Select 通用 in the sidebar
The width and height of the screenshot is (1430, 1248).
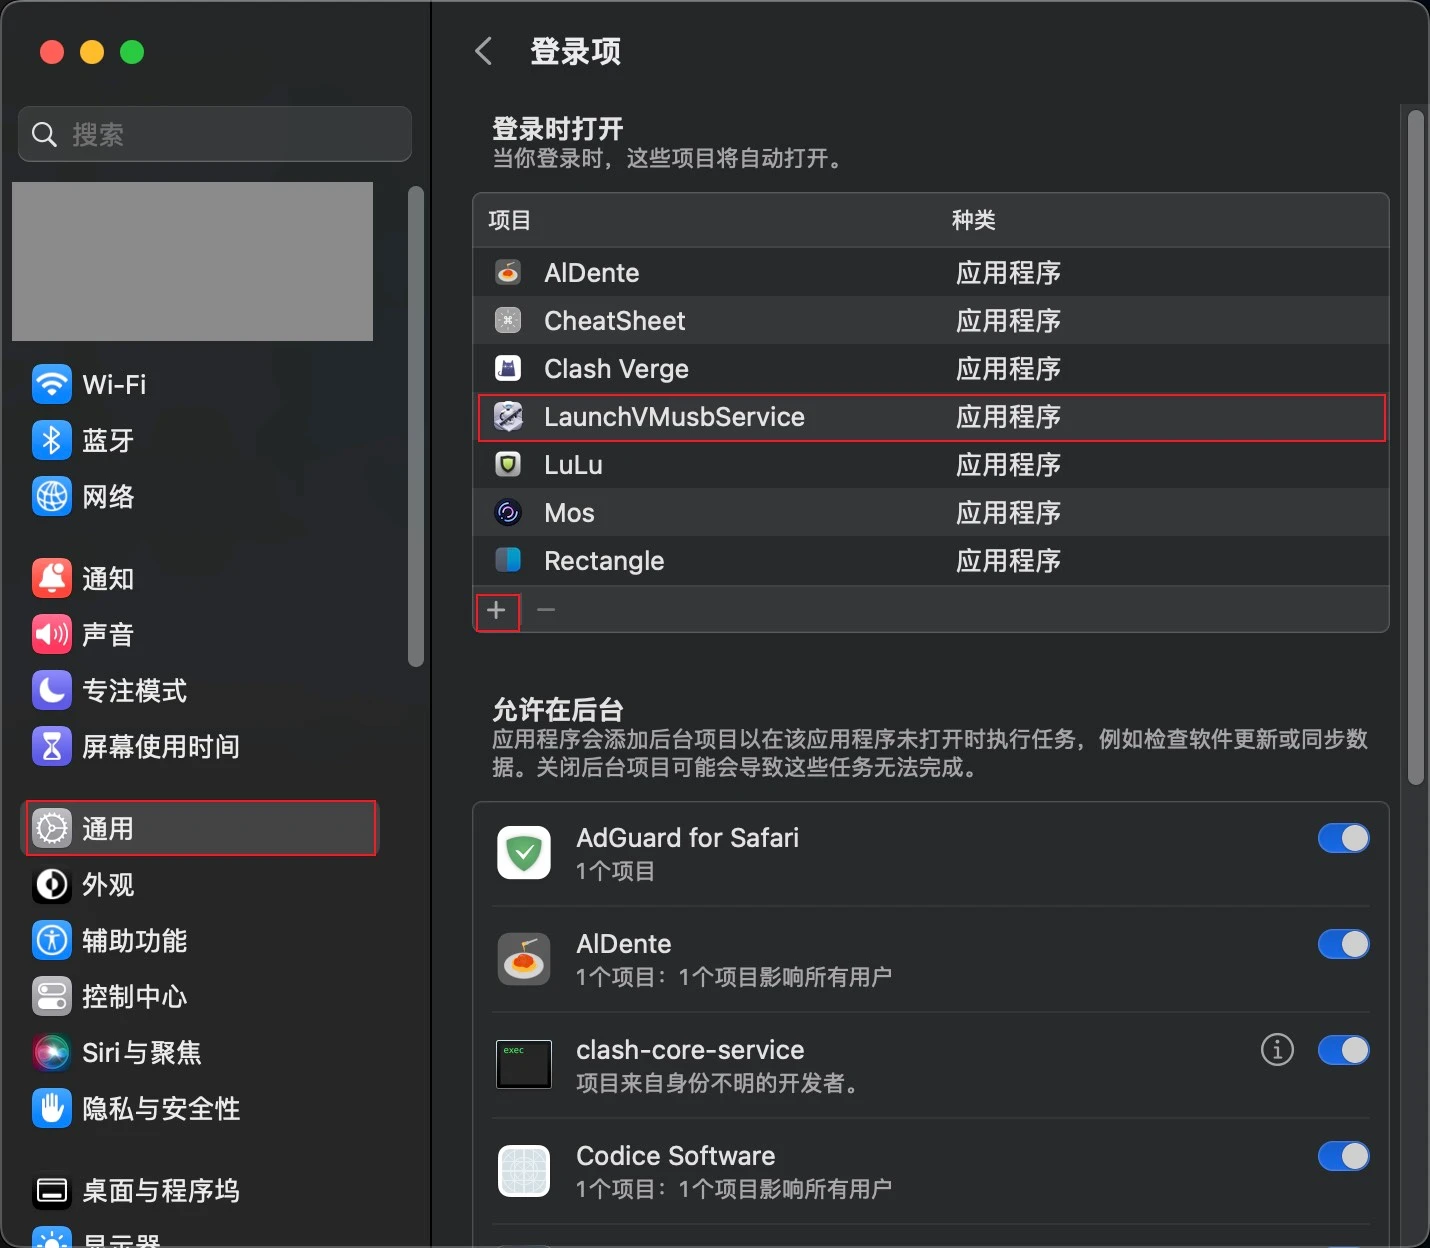198,828
